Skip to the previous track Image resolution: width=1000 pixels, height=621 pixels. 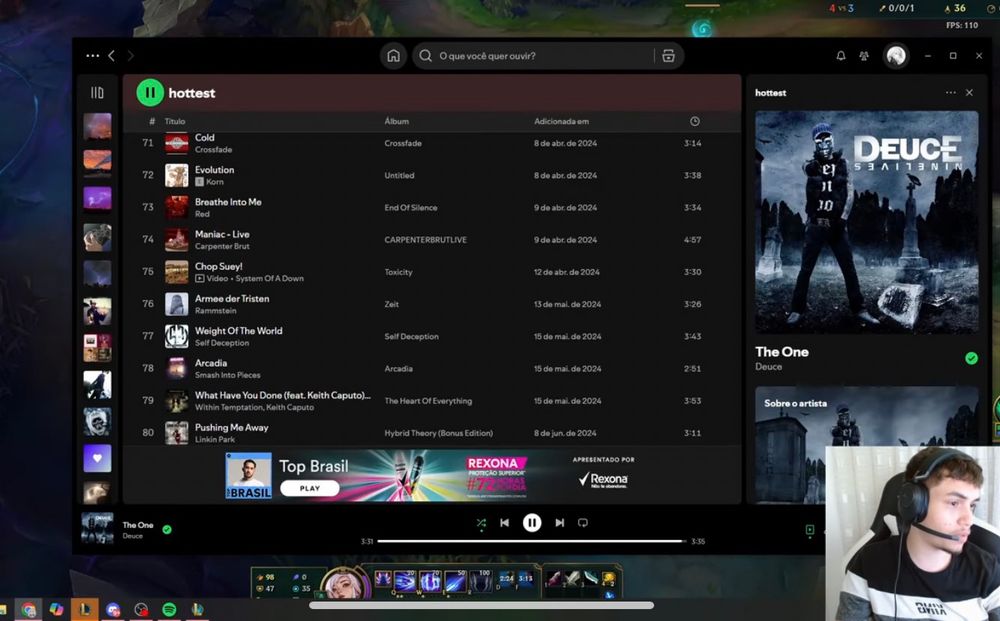[x=504, y=523]
